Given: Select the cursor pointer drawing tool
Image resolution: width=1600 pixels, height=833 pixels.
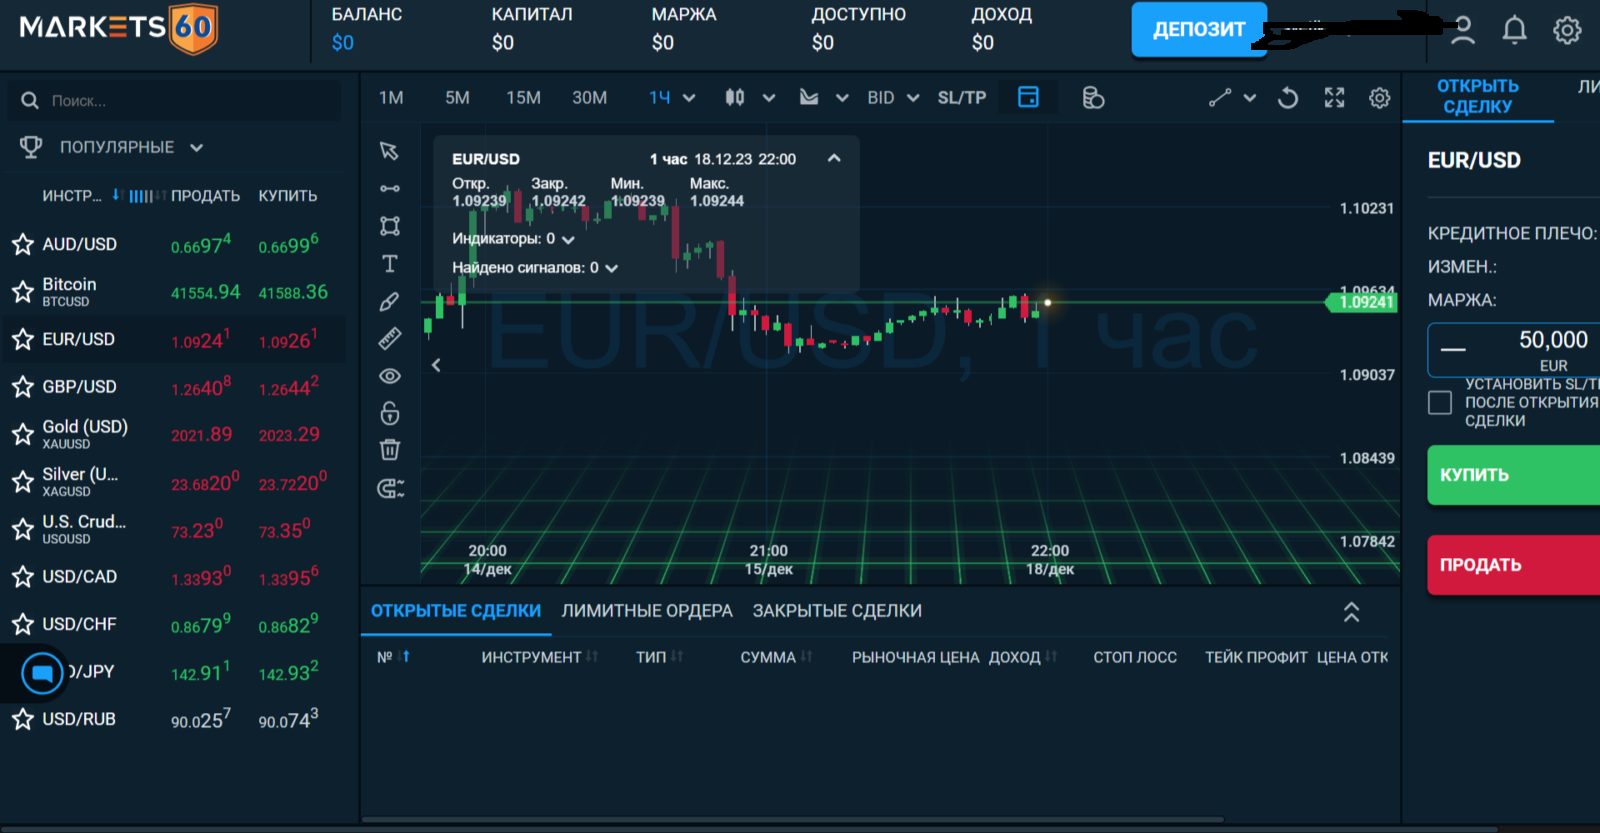Looking at the screenshot, I should pos(389,150).
